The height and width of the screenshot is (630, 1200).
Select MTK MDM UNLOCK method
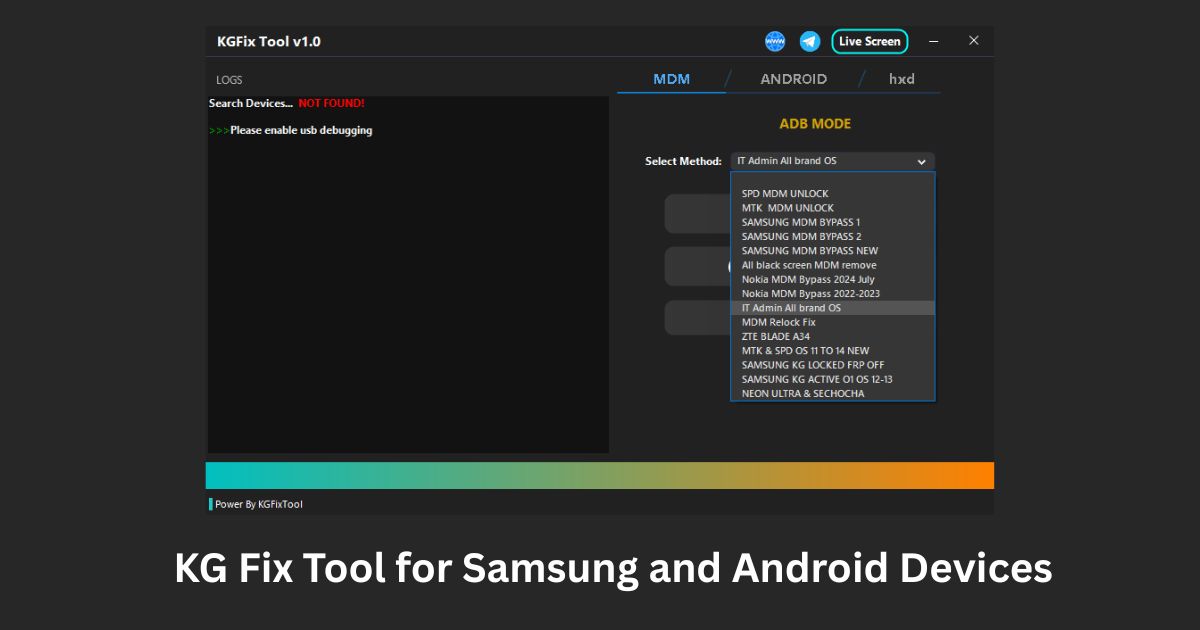point(833,208)
